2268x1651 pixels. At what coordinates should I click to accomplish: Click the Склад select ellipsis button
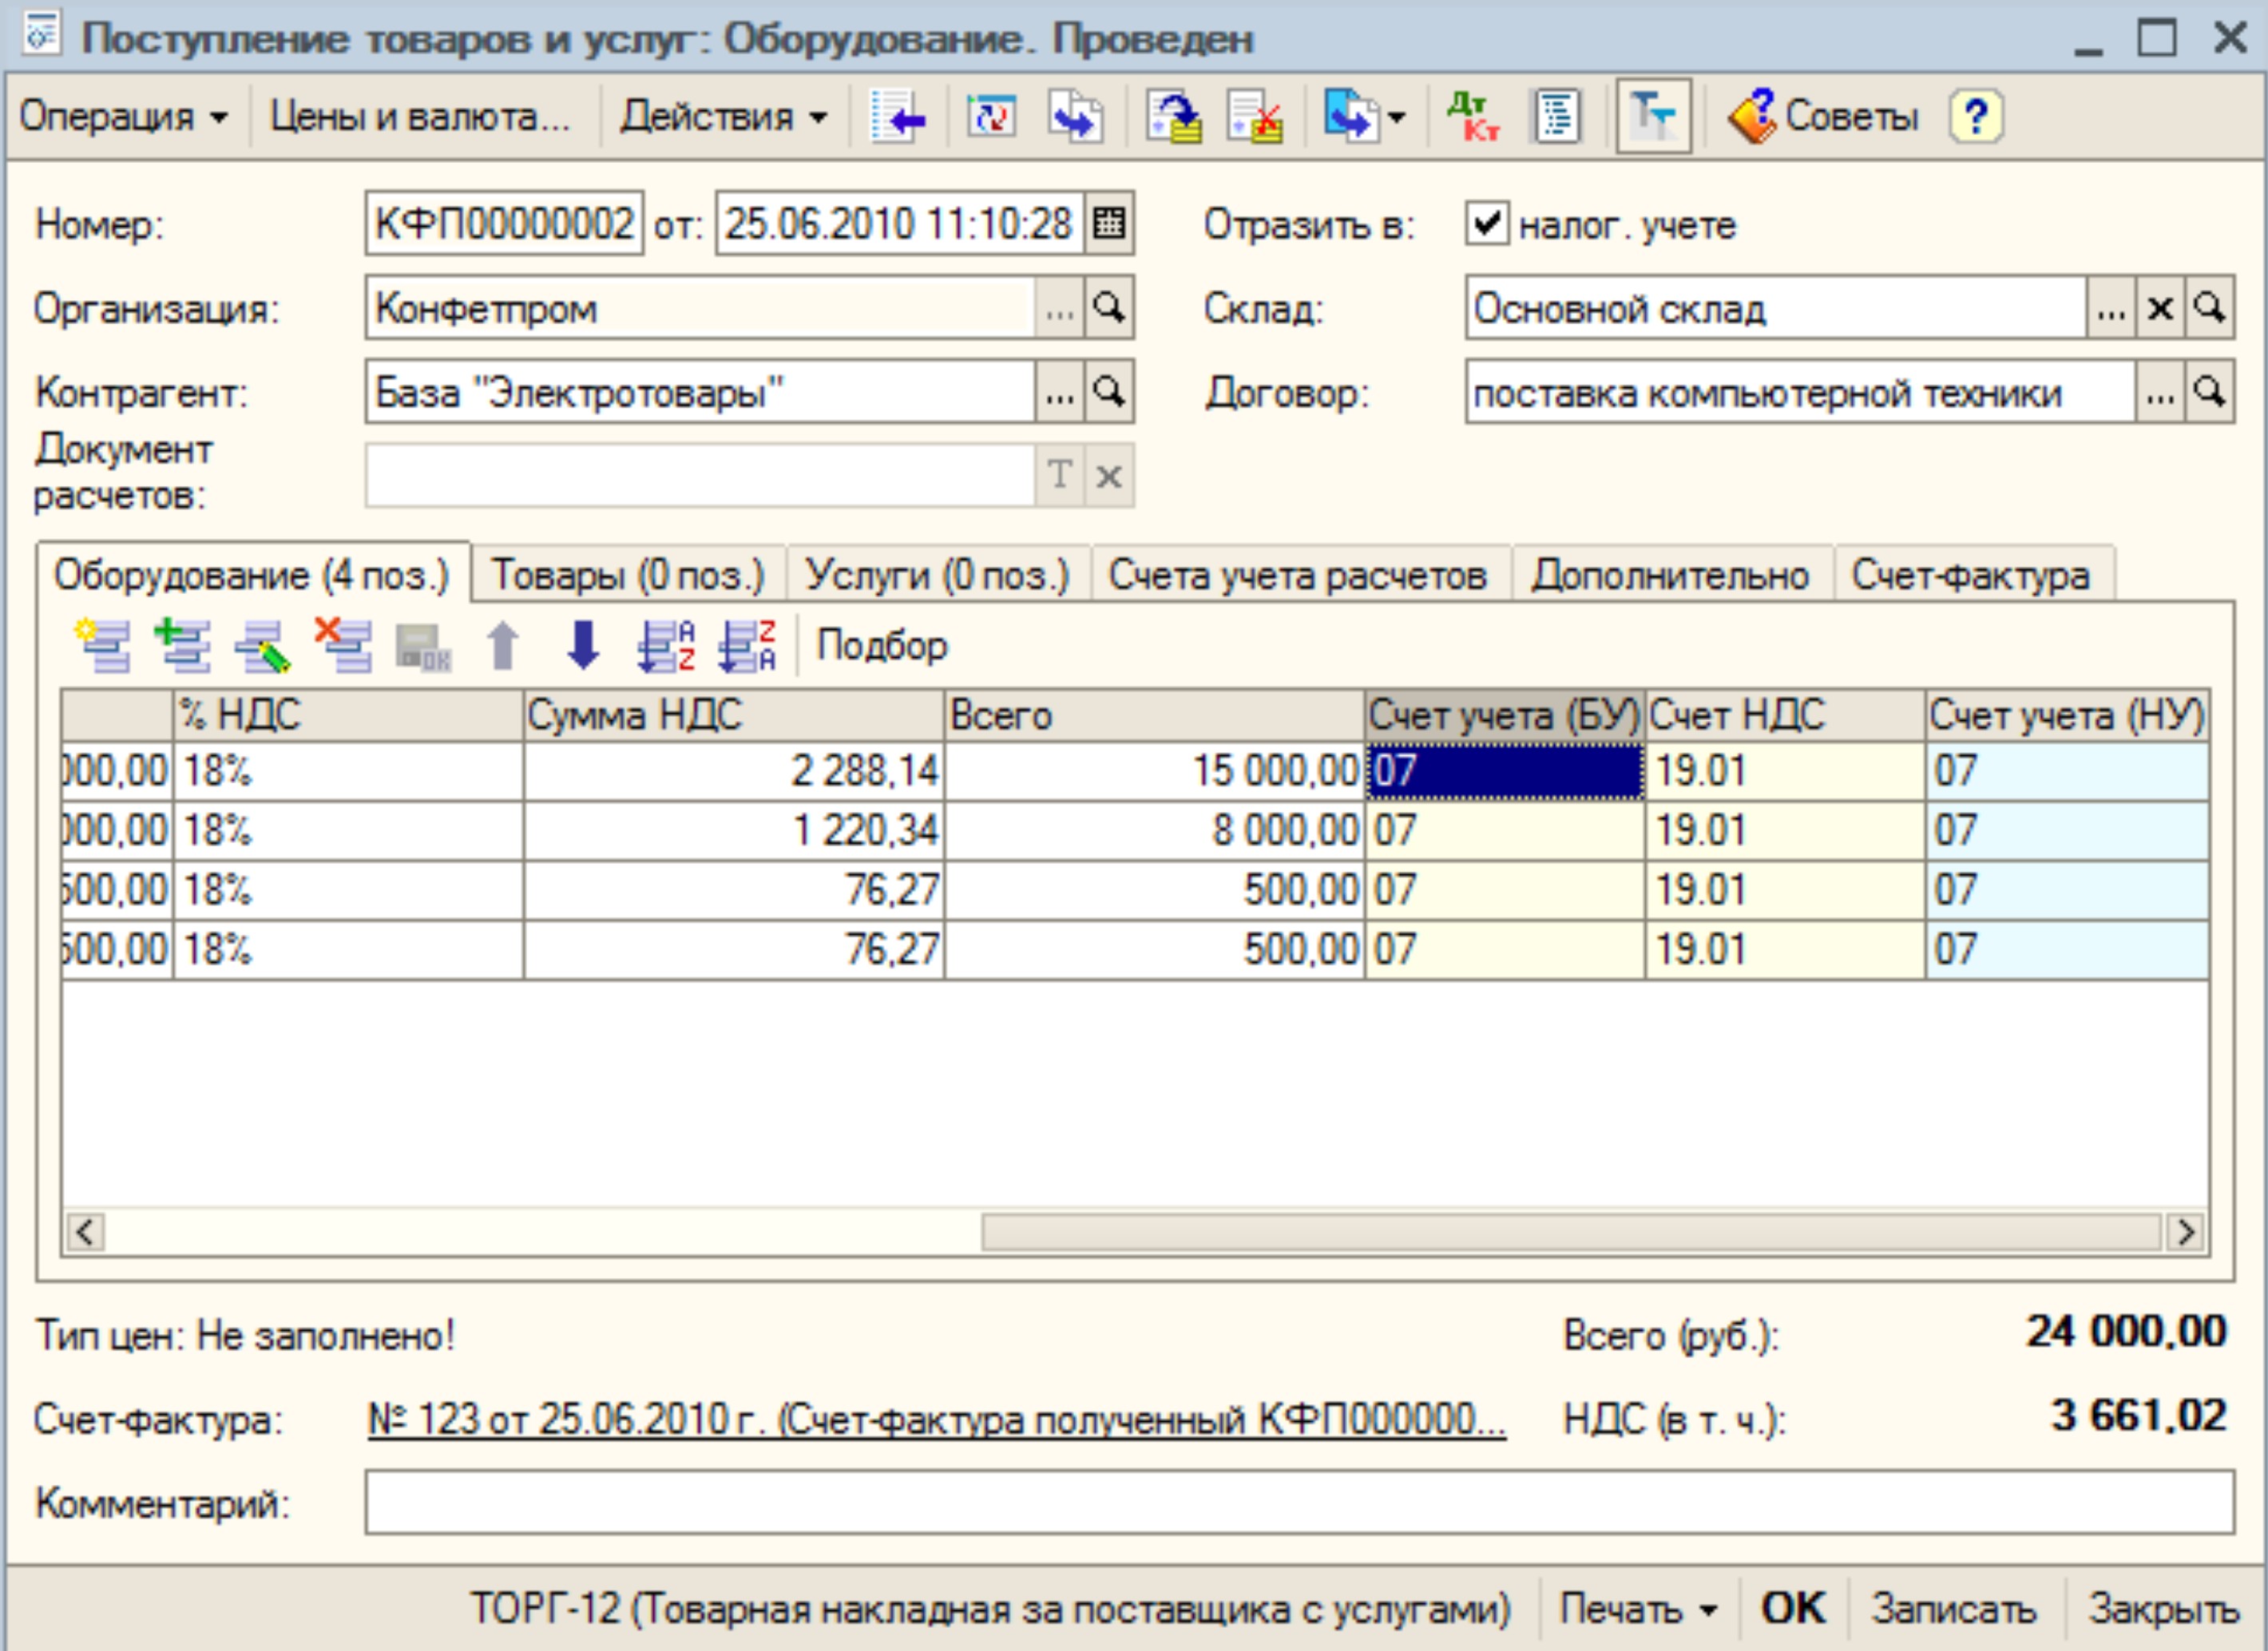2110,308
